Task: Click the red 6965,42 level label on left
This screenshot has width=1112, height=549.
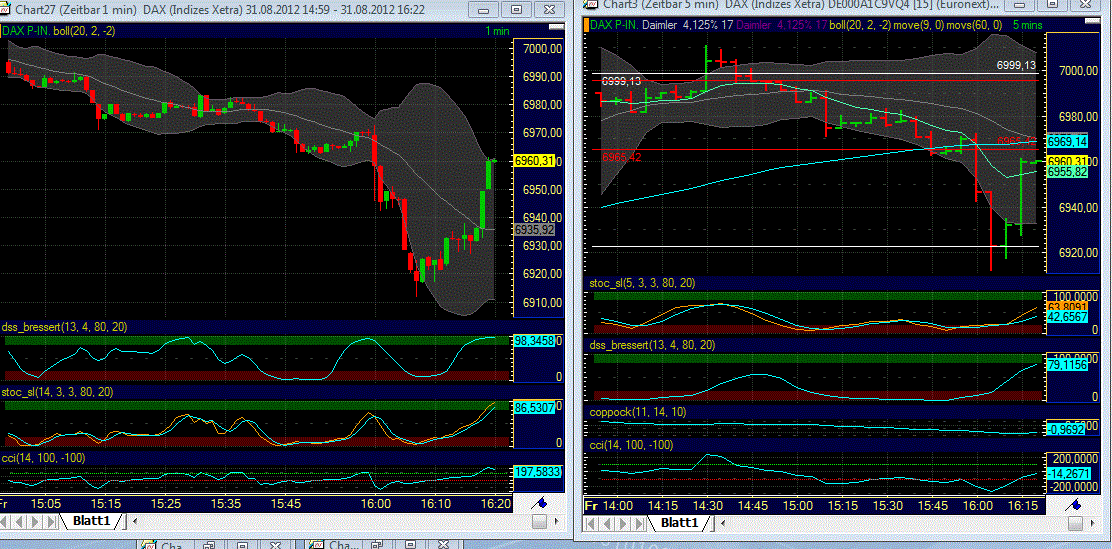Action: (x=622, y=157)
